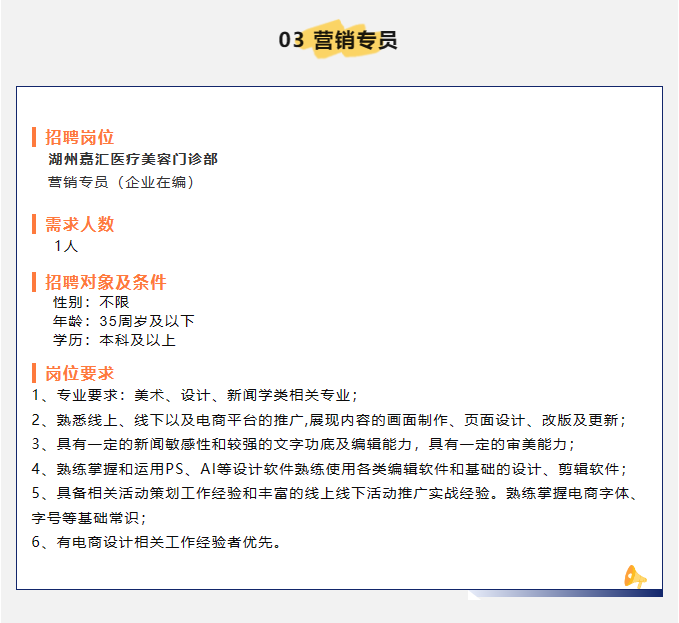Click requirement 1 about 专业要求

tap(194, 395)
